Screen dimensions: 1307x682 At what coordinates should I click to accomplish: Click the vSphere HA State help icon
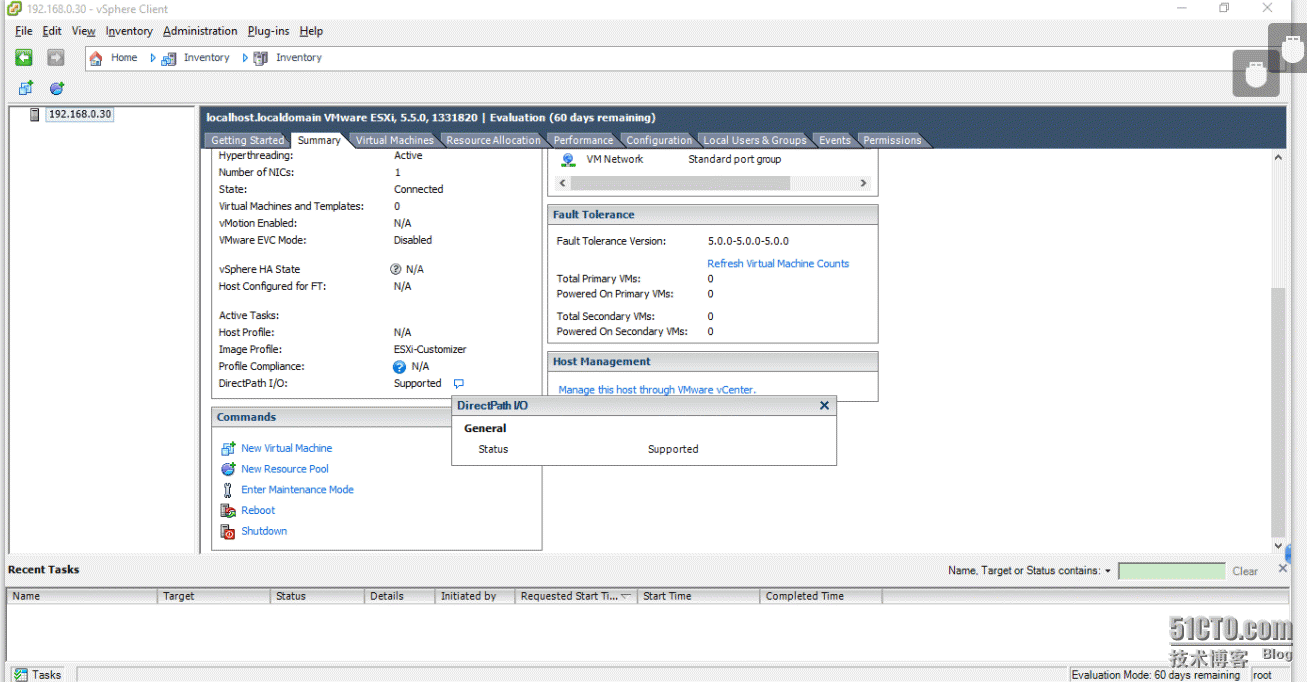[396, 269]
